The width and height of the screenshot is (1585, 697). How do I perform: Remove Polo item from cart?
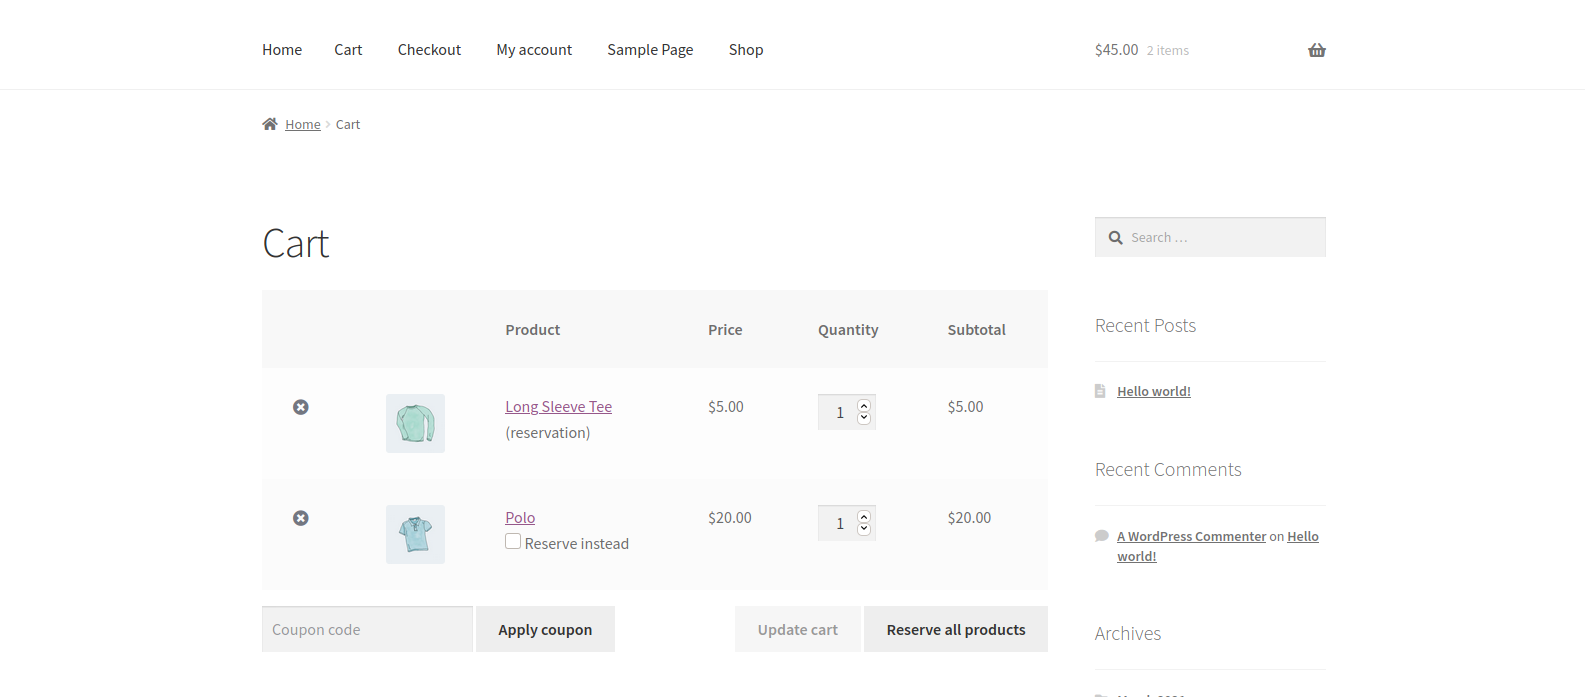point(300,518)
